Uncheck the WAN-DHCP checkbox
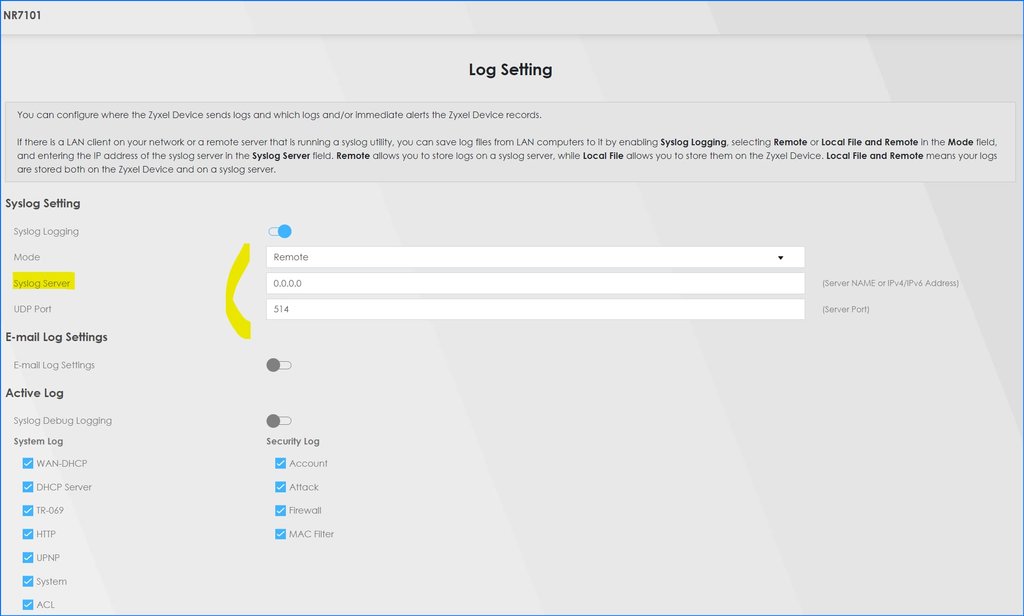The width and height of the screenshot is (1024, 616). pyautogui.click(x=27, y=463)
